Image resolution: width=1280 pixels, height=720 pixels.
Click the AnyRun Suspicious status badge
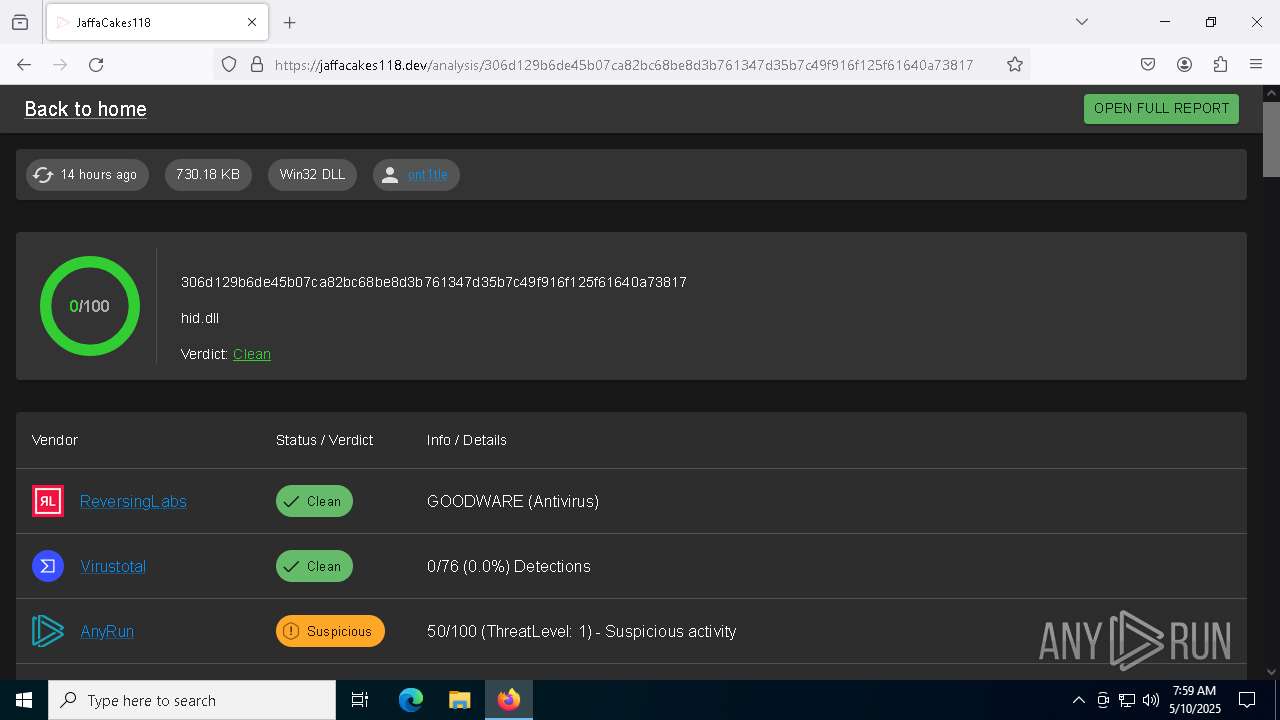[x=330, y=631]
